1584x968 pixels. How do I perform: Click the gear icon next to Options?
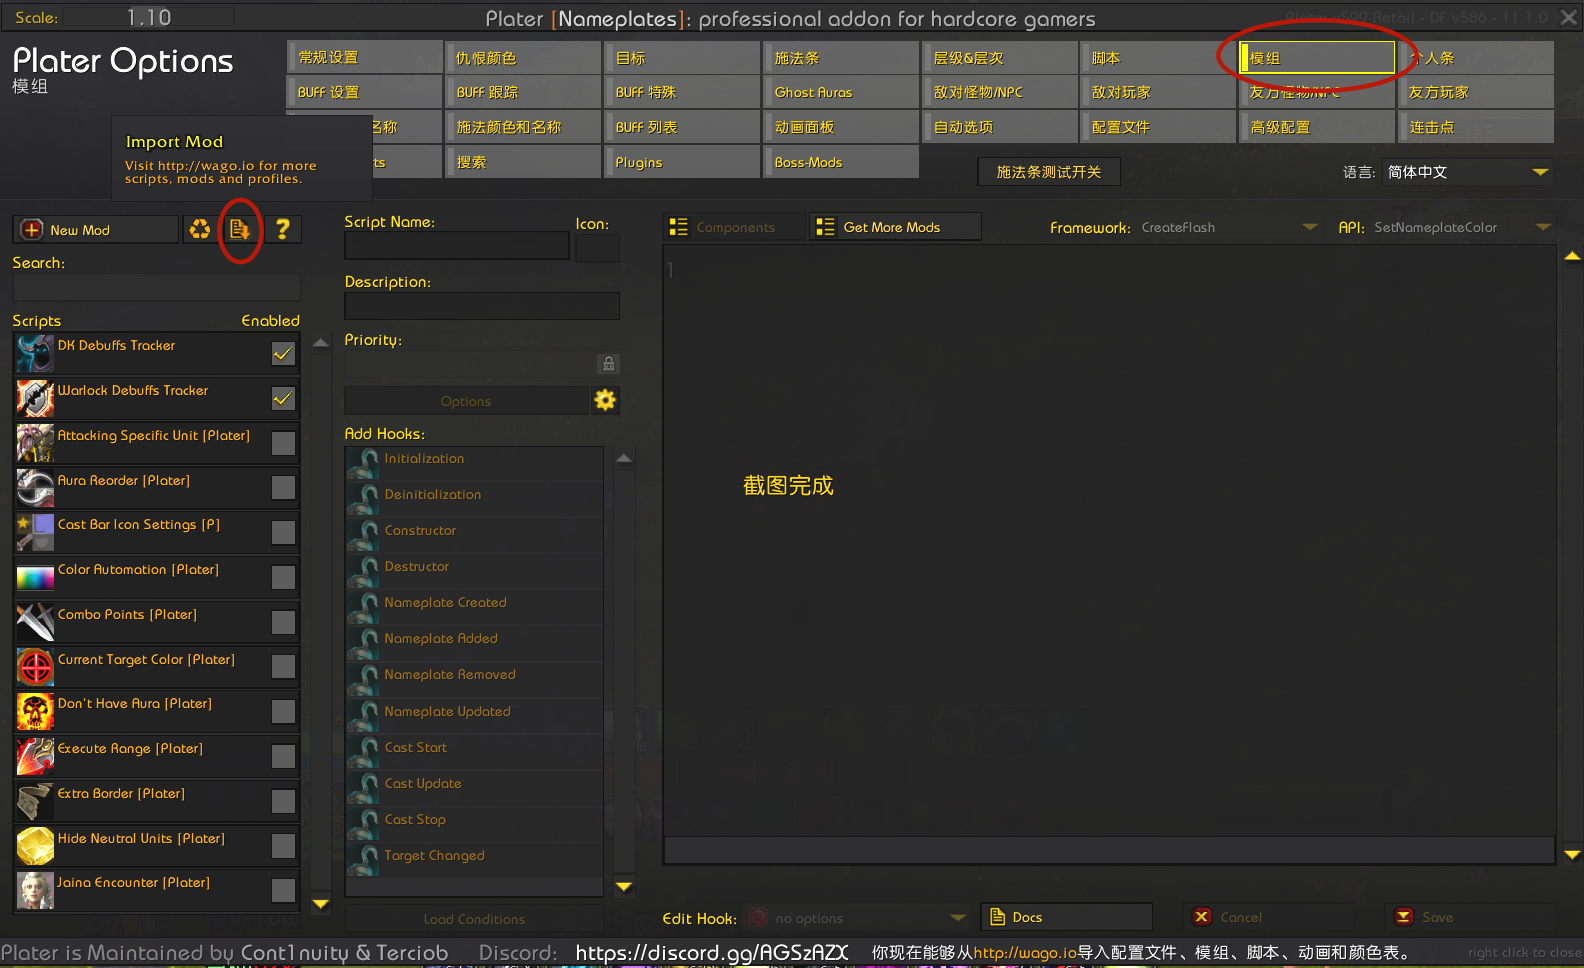pos(605,400)
